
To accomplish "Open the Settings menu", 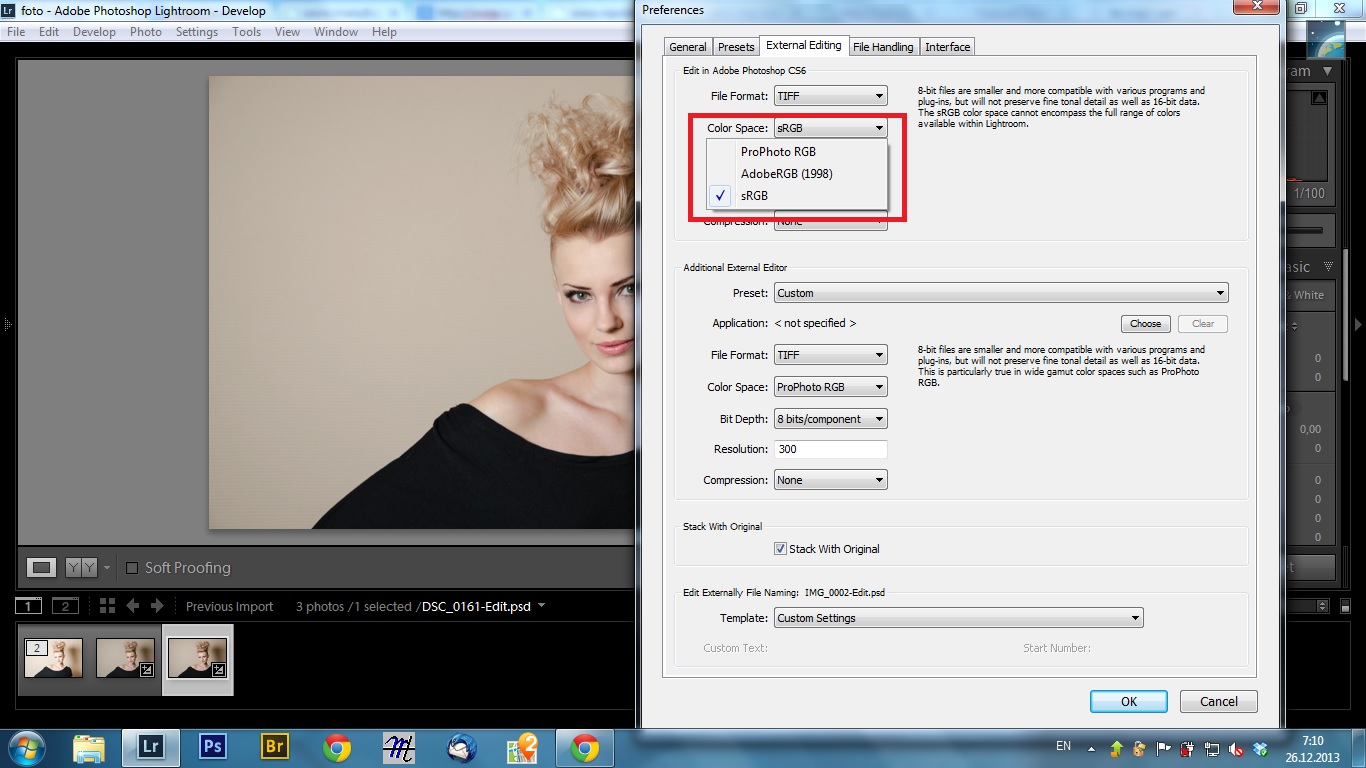I will click(x=197, y=32).
